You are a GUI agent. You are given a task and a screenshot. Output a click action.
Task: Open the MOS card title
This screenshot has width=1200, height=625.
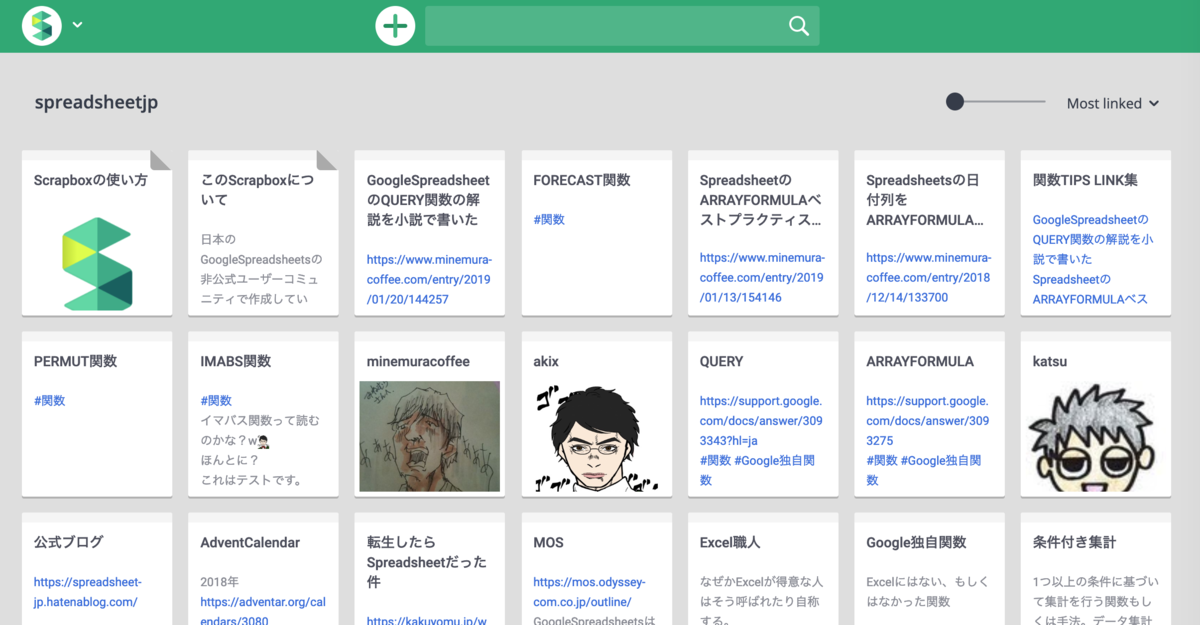pos(548,542)
